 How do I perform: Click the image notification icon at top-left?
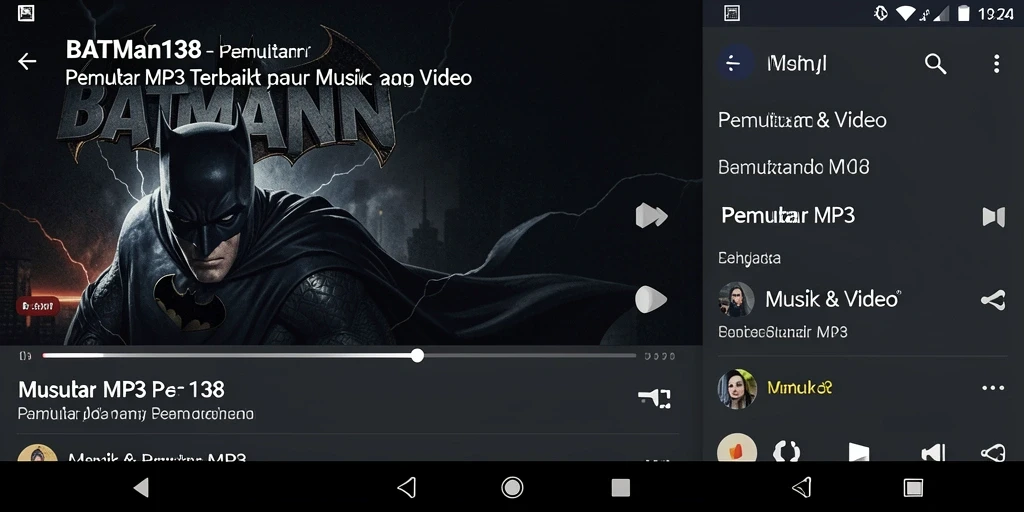point(26,13)
